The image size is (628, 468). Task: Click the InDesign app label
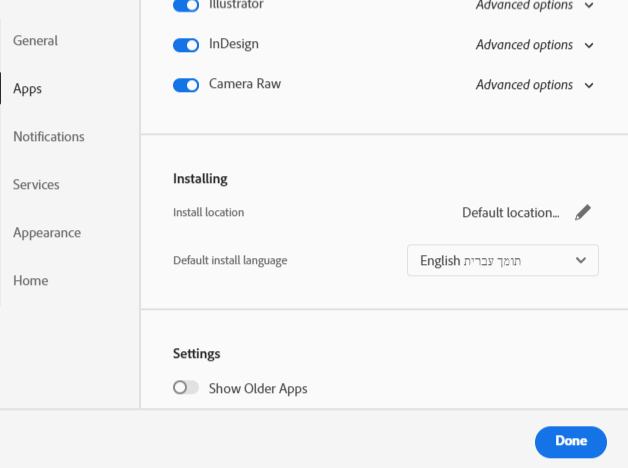click(x=235, y=45)
